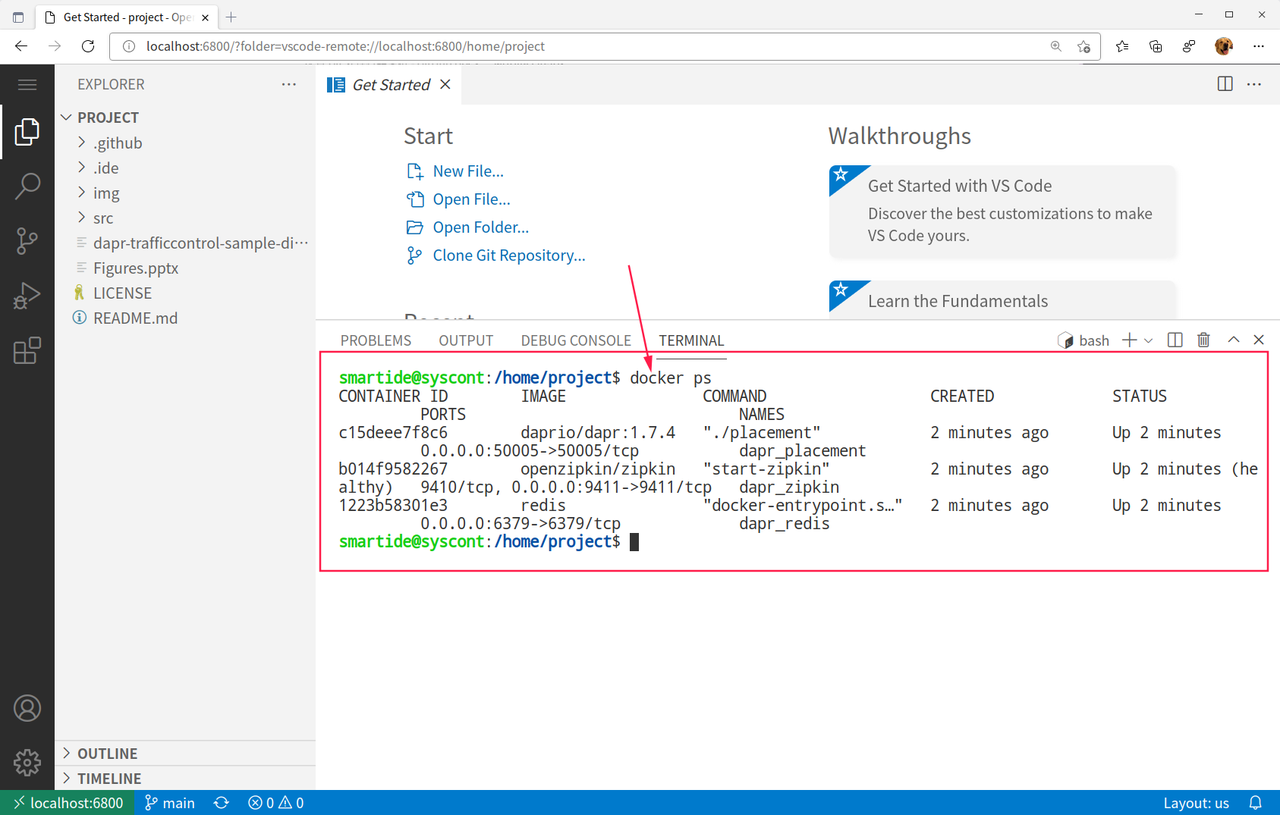
Task: Expand the src folder
Action: coord(185,218)
